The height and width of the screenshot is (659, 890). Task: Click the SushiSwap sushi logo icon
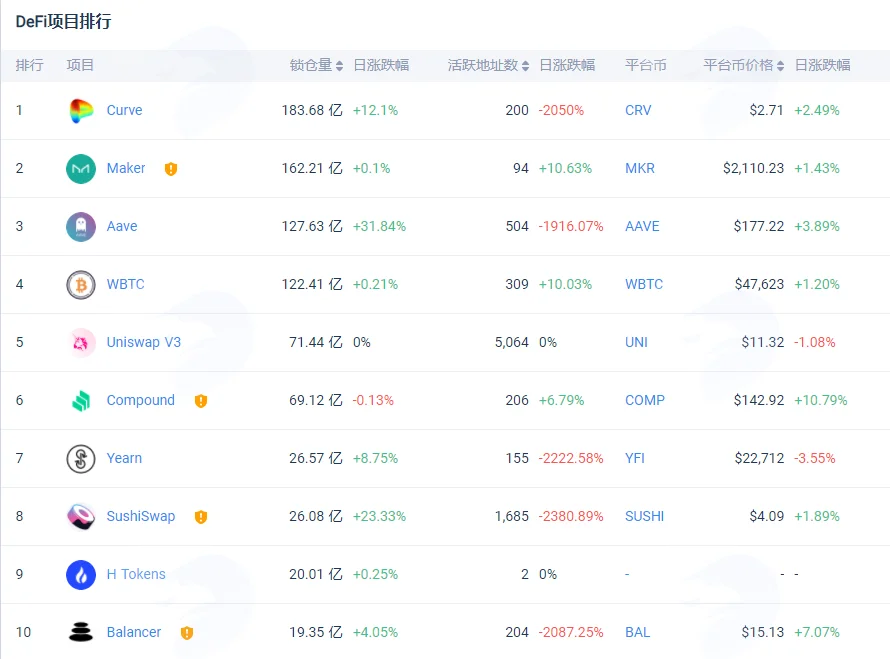[81, 517]
